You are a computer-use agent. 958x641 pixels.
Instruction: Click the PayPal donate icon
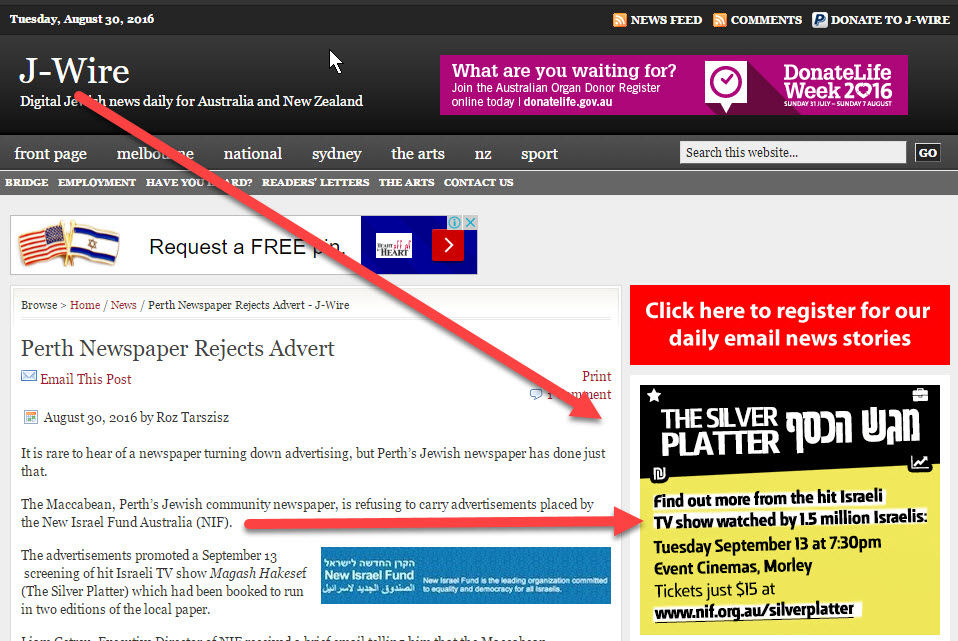(819, 20)
